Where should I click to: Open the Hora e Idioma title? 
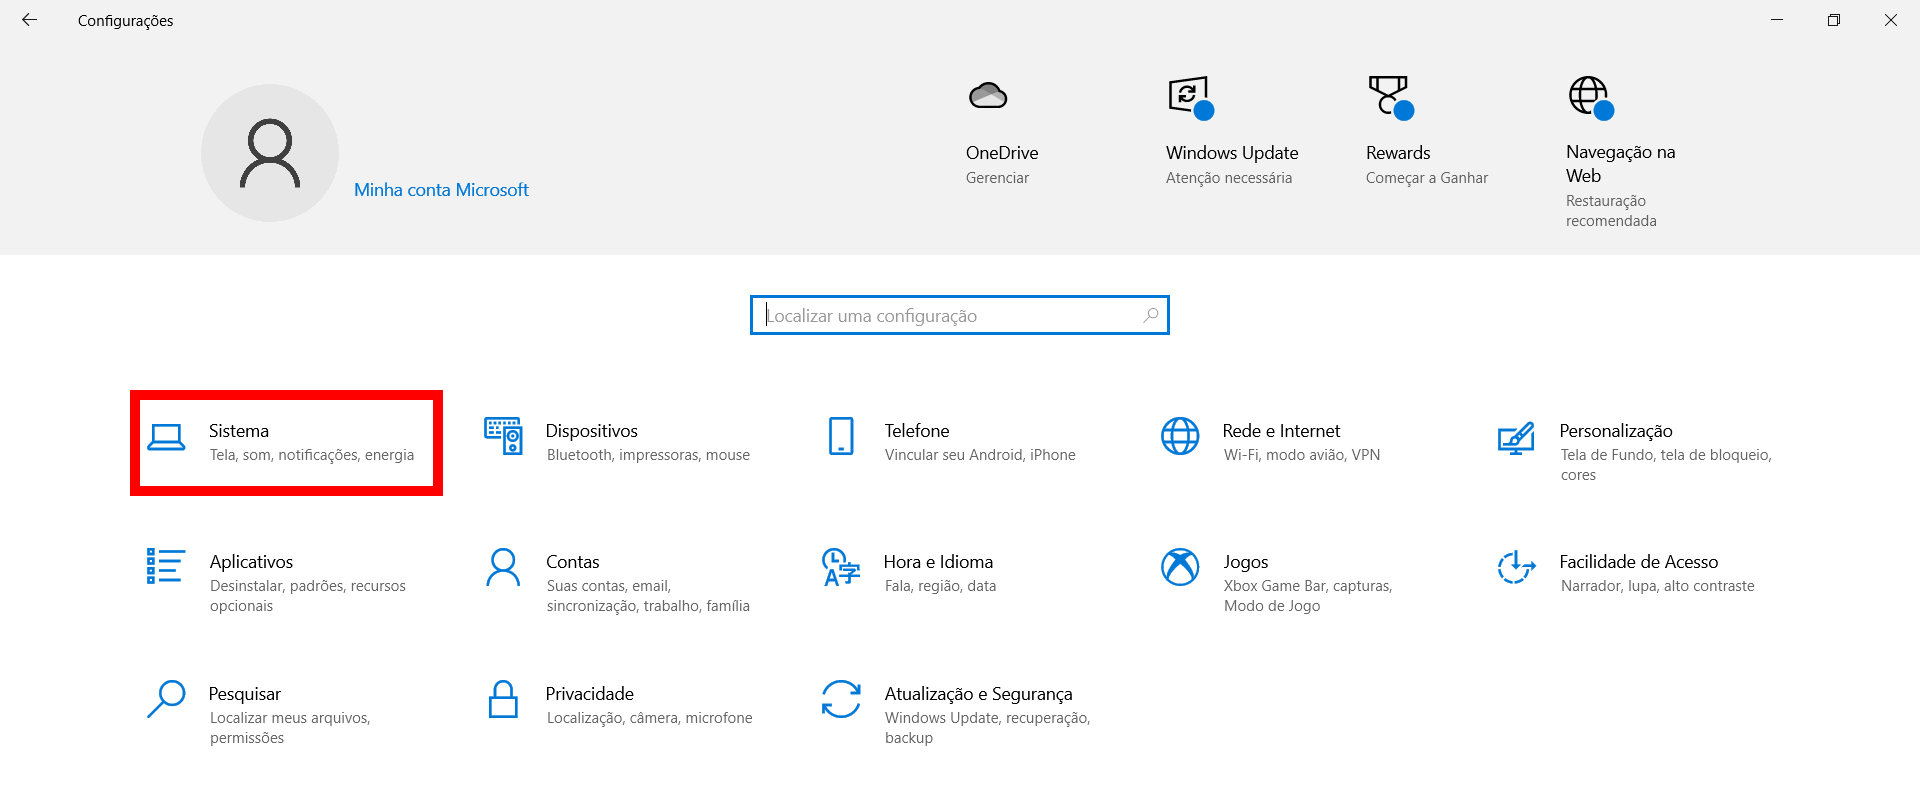[x=938, y=562]
